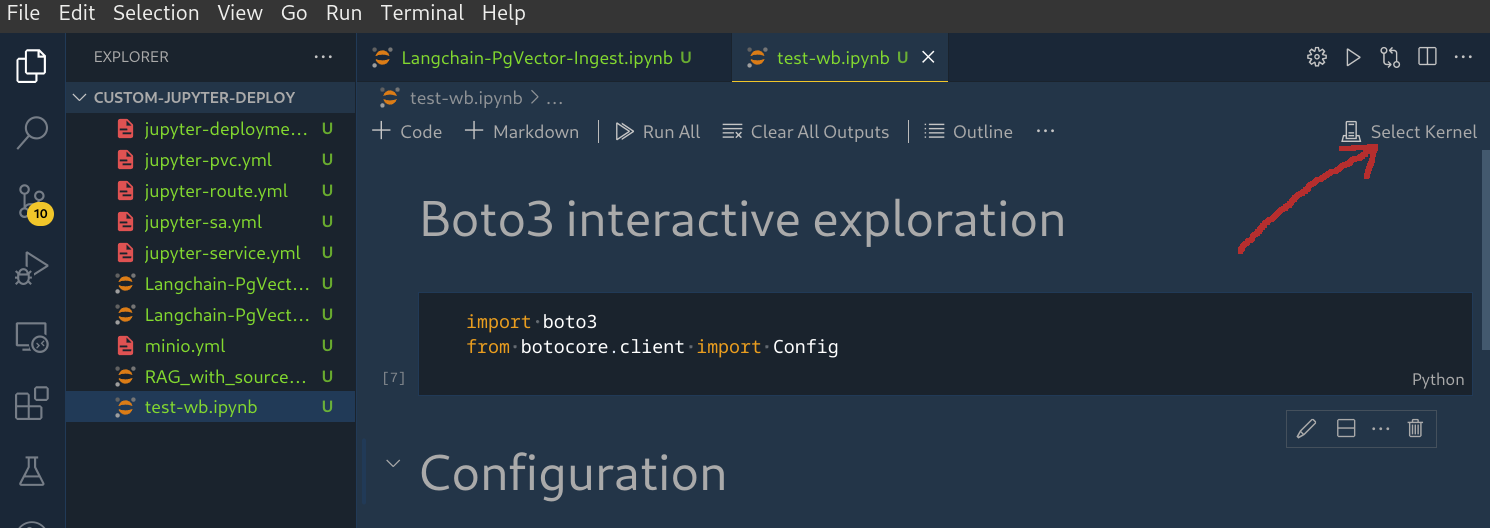The image size is (1490, 528).
Task: Open the Explorer view in activity bar
Action: [32, 67]
